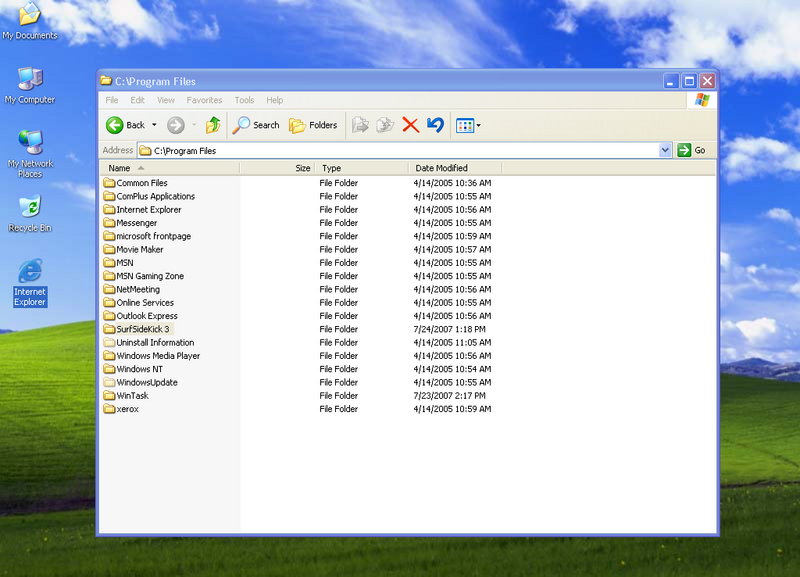Viewport: 800px width, 577px height.
Task: Select the NetMeeting folder
Action: (132, 289)
